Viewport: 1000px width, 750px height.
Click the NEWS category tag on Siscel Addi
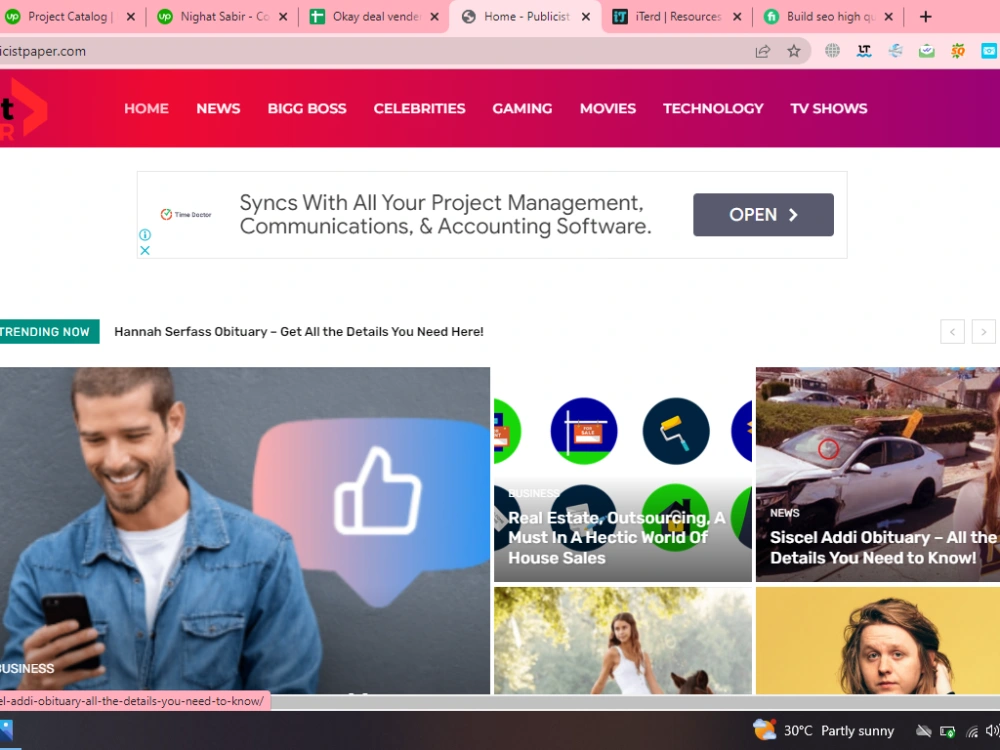[784, 513]
